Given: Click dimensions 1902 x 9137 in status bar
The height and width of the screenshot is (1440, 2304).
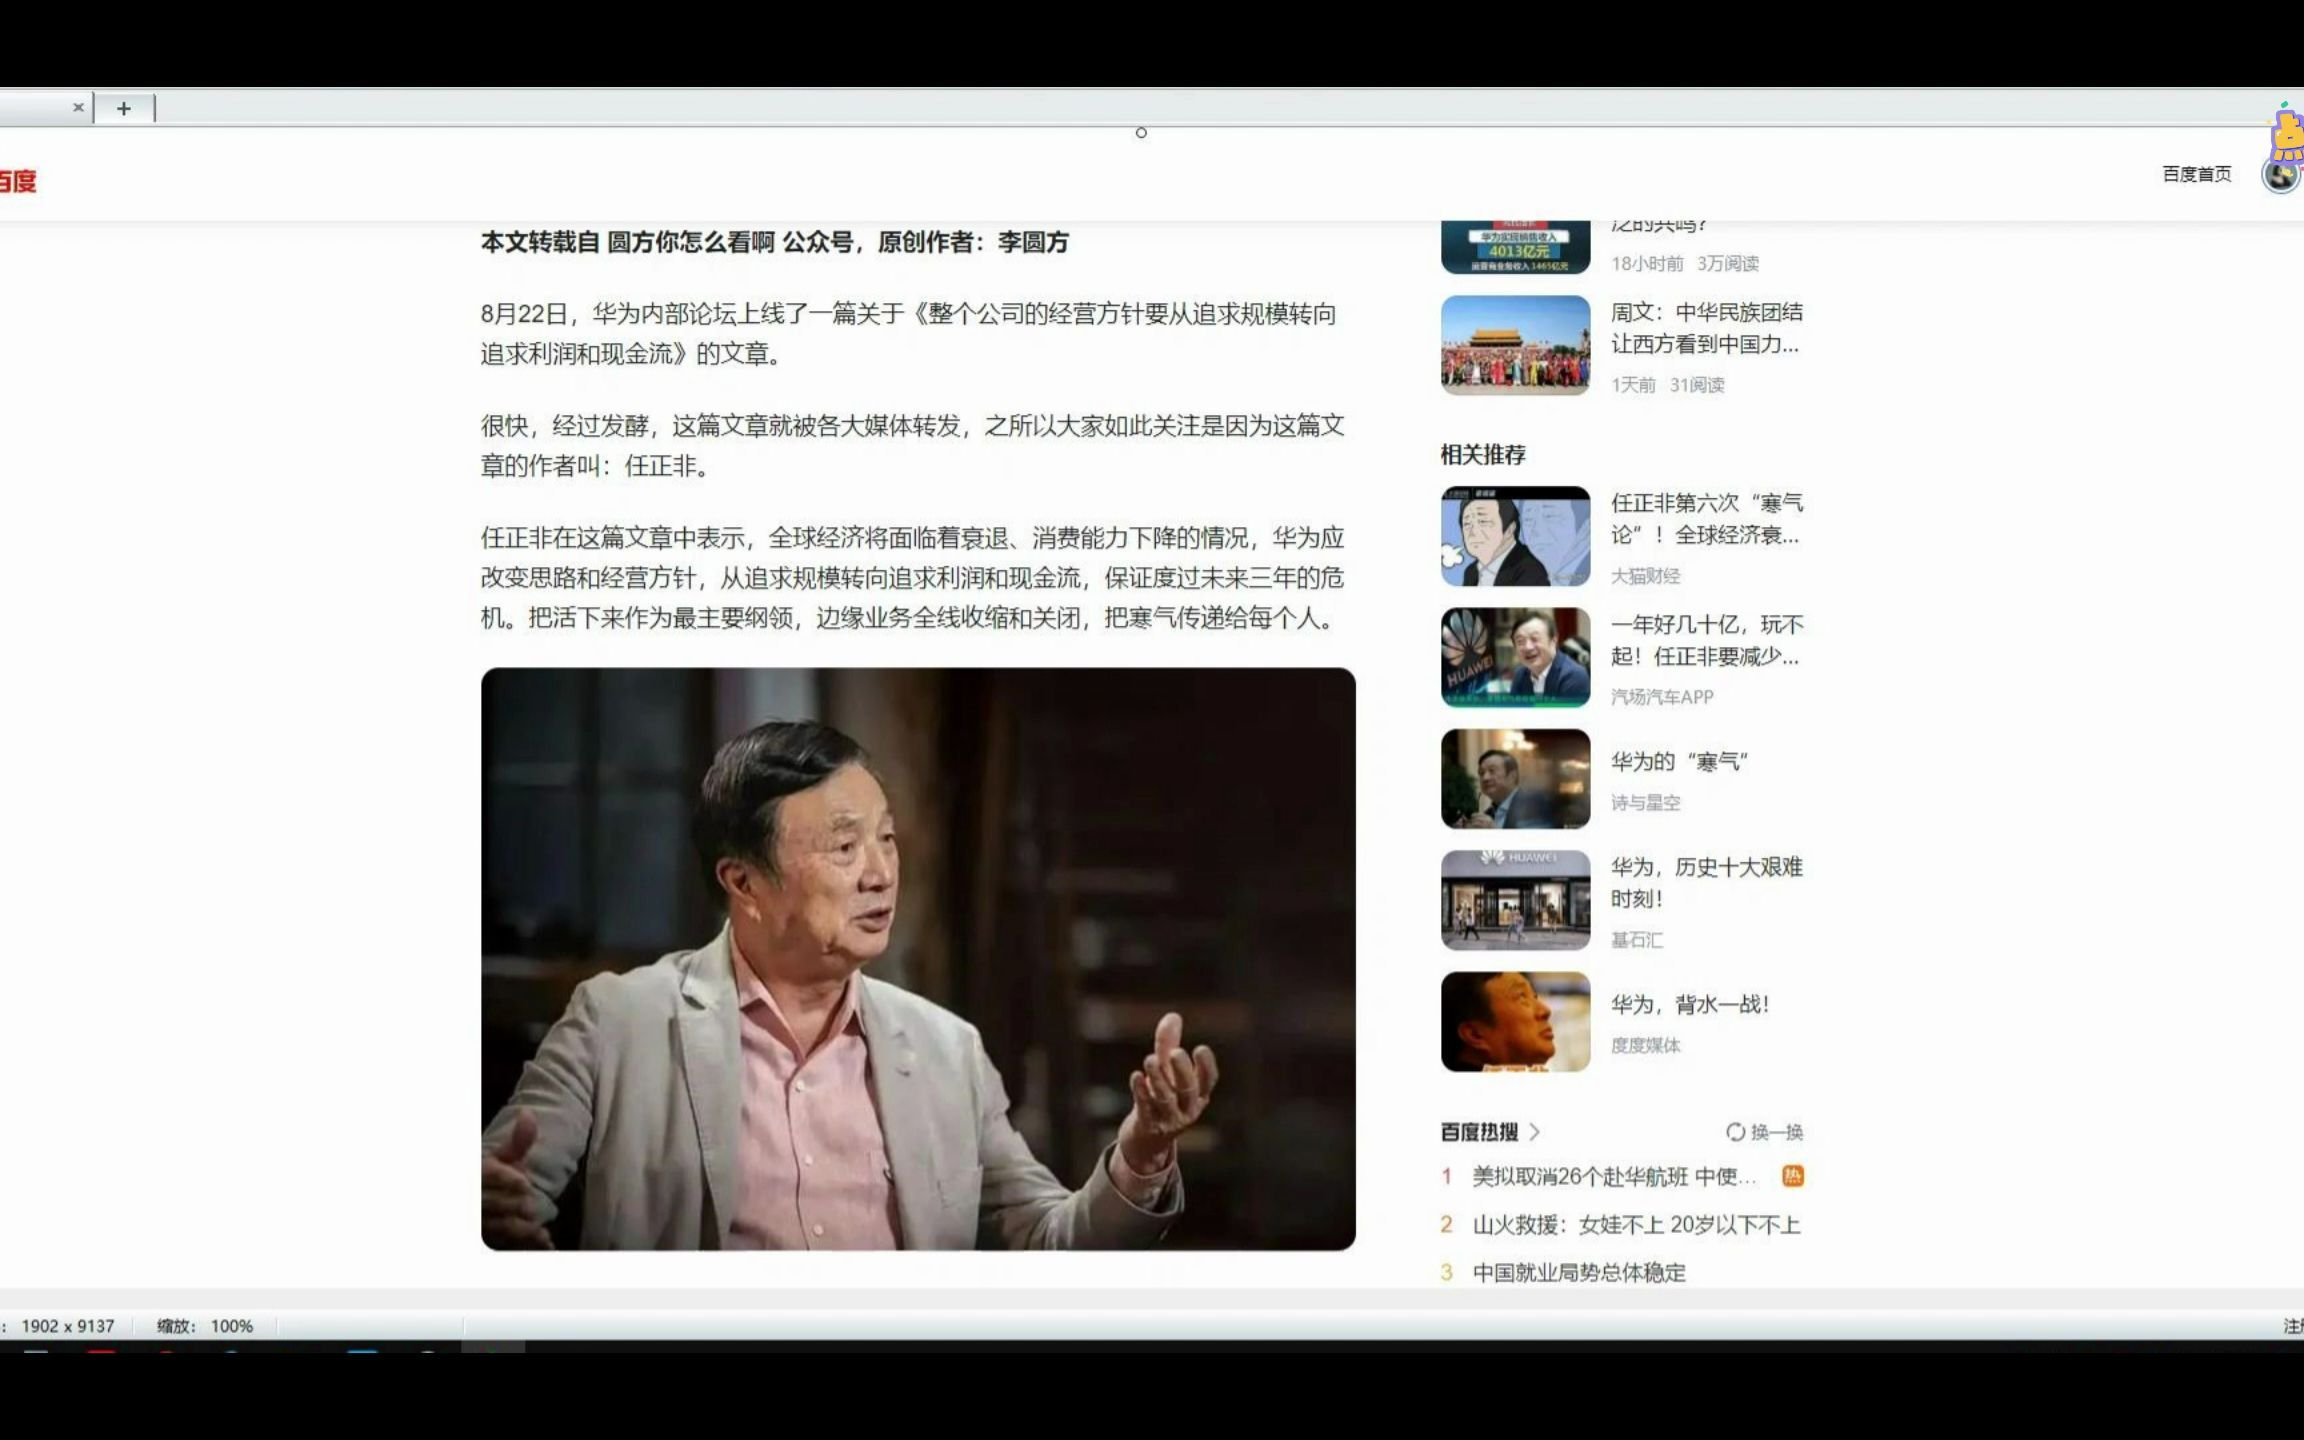Looking at the screenshot, I should click(67, 1326).
